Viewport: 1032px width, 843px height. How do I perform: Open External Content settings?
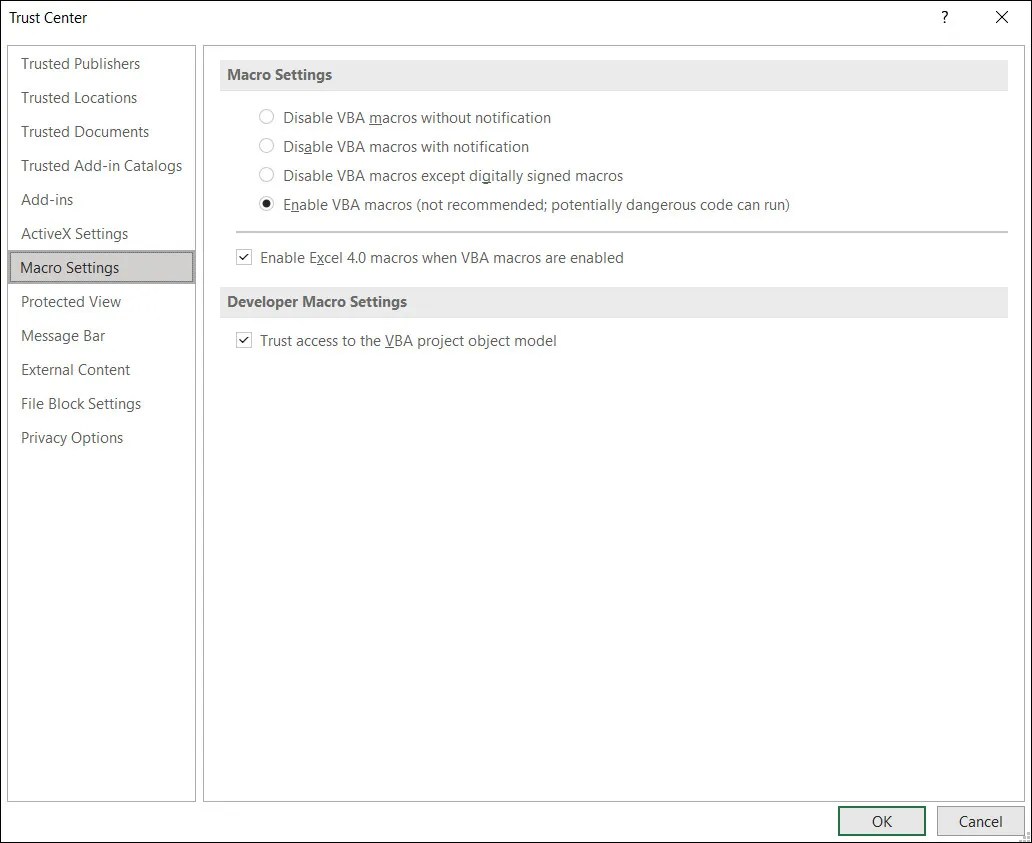(75, 369)
